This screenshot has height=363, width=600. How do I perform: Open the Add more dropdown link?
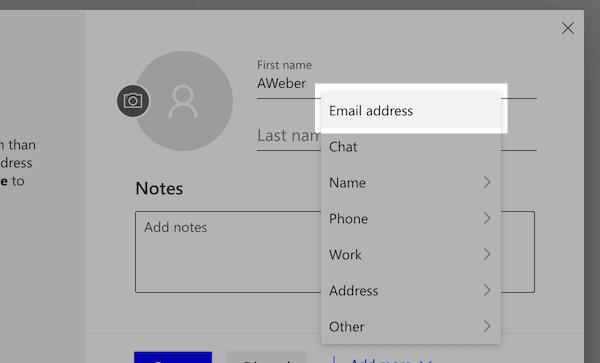pos(390,360)
